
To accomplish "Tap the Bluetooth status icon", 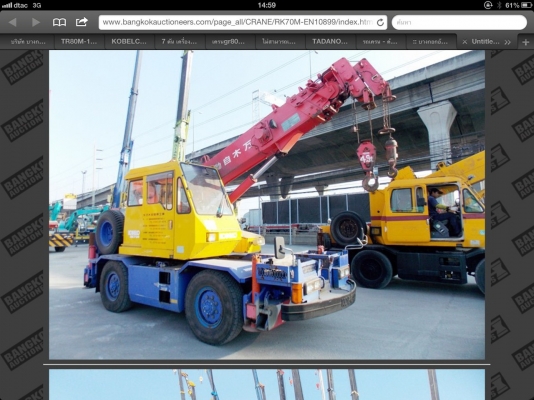I will [499, 5].
